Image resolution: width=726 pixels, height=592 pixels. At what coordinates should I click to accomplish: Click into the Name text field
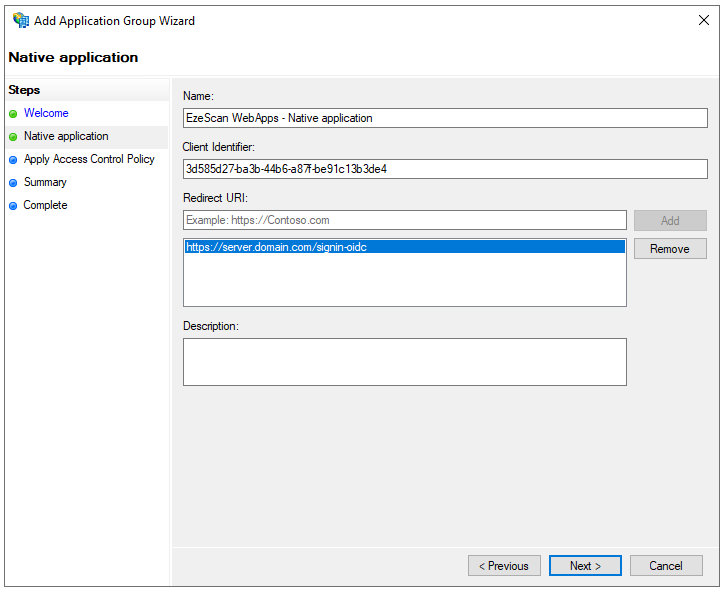click(444, 118)
